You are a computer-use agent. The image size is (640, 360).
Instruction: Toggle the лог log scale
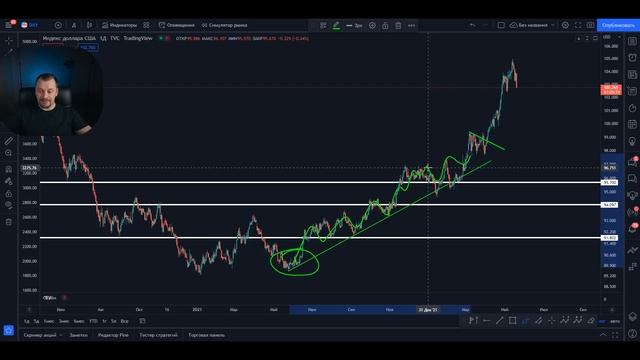pos(602,321)
